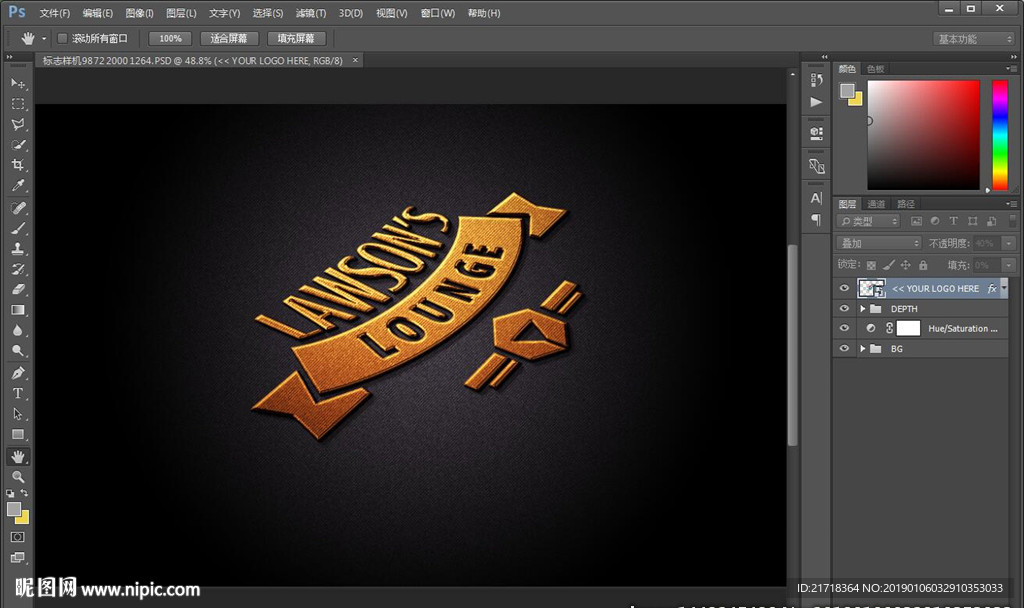Select the Hand tool in toolbox
Viewport: 1024px width, 608px height.
(x=18, y=456)
